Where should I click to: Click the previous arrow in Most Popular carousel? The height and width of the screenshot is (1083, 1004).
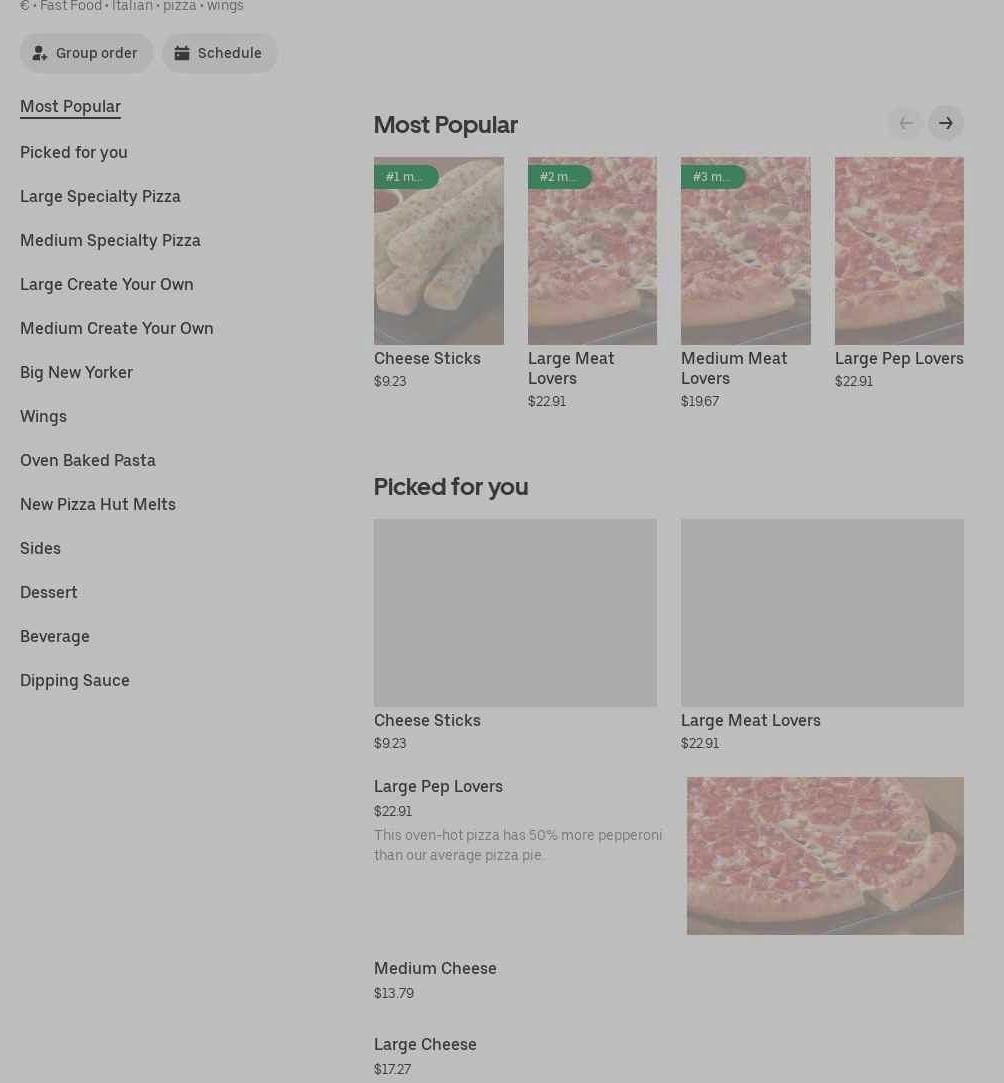(x=906, y=123)
